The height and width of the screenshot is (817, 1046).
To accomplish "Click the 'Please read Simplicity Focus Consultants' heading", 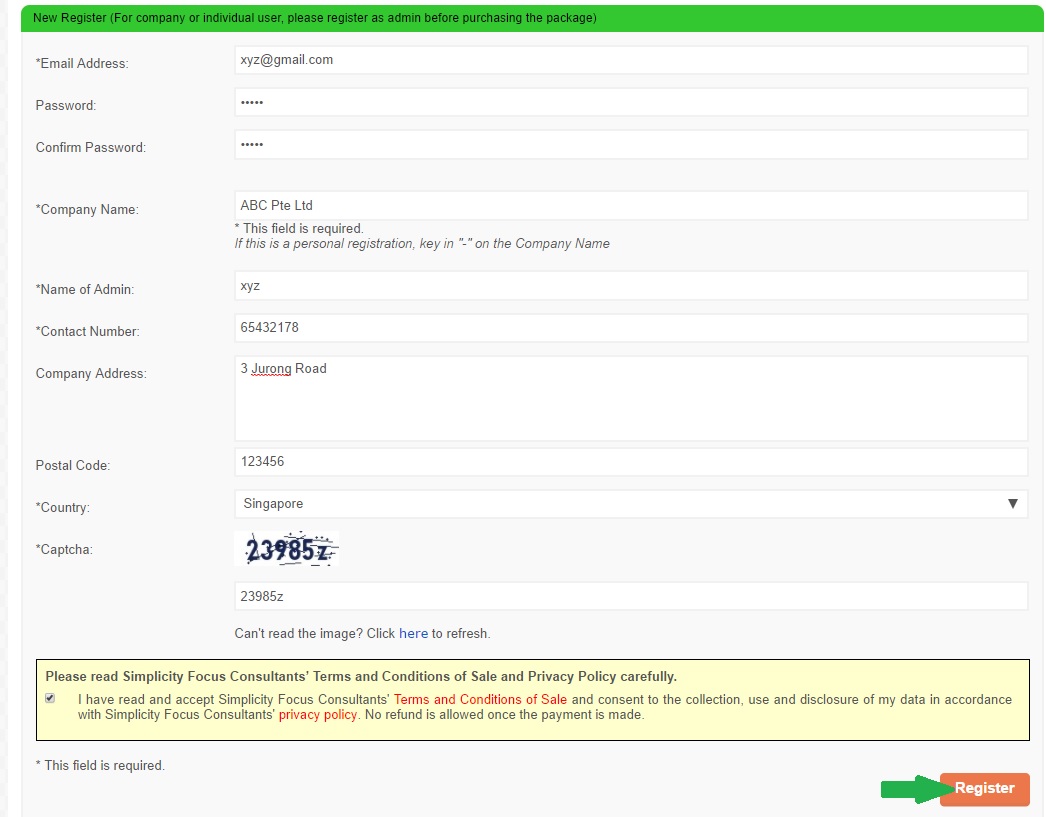I will 361,676.
